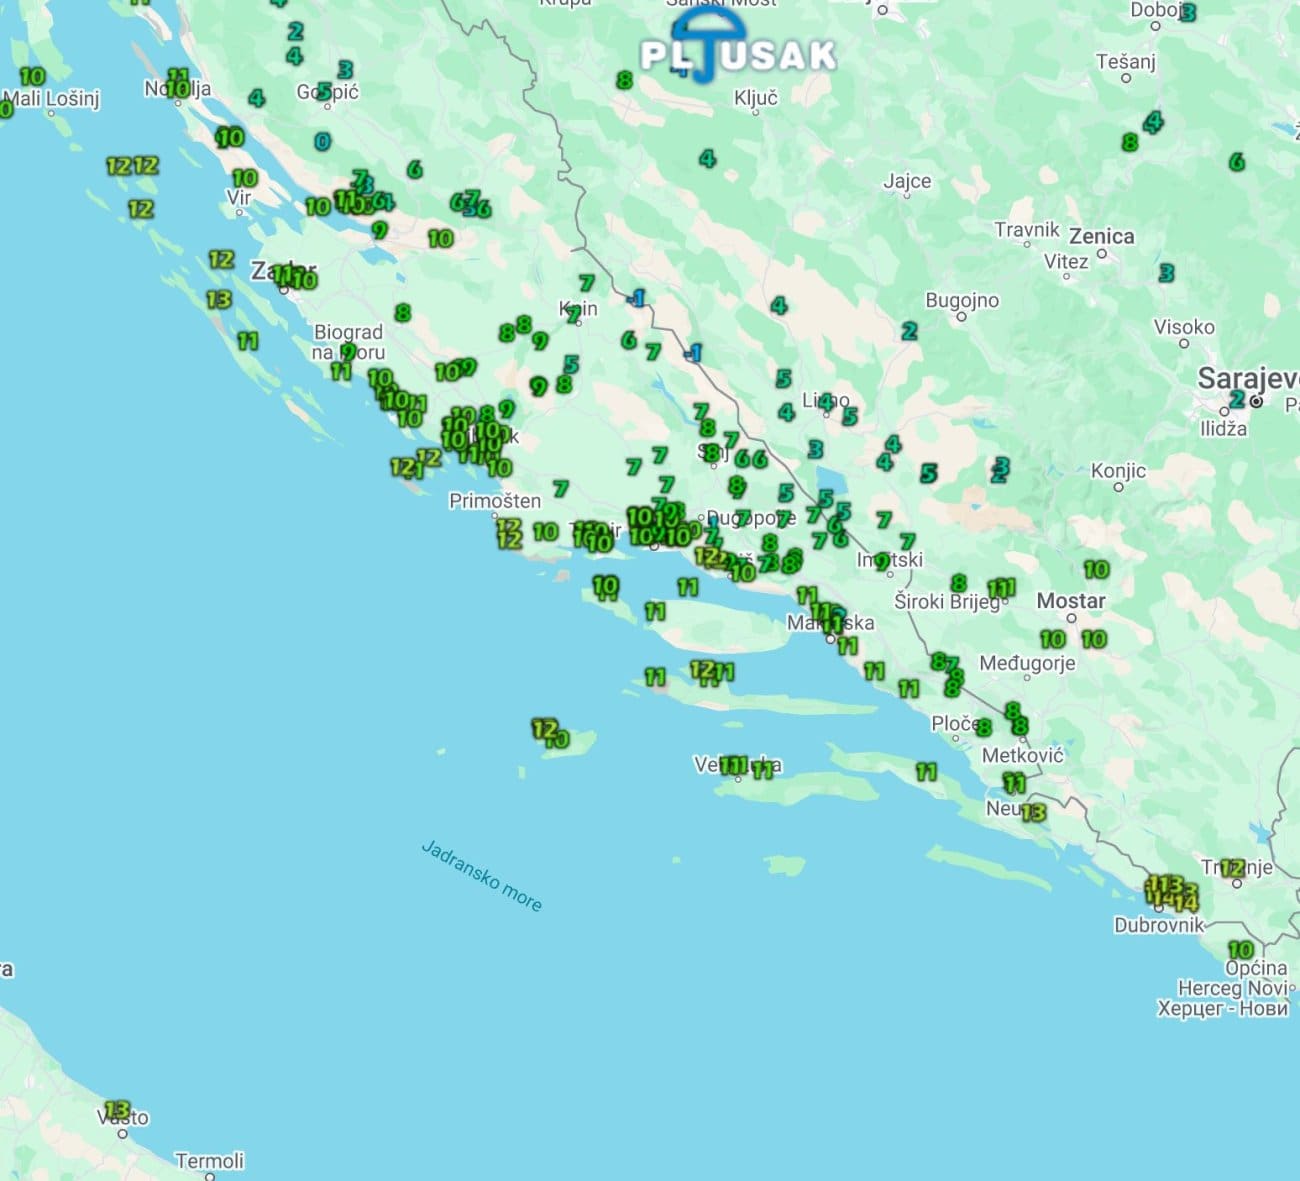Click the Jadransko more sea label
Image resolution: width=1300 pixels, height=1181 pixels.
(481, 875)
